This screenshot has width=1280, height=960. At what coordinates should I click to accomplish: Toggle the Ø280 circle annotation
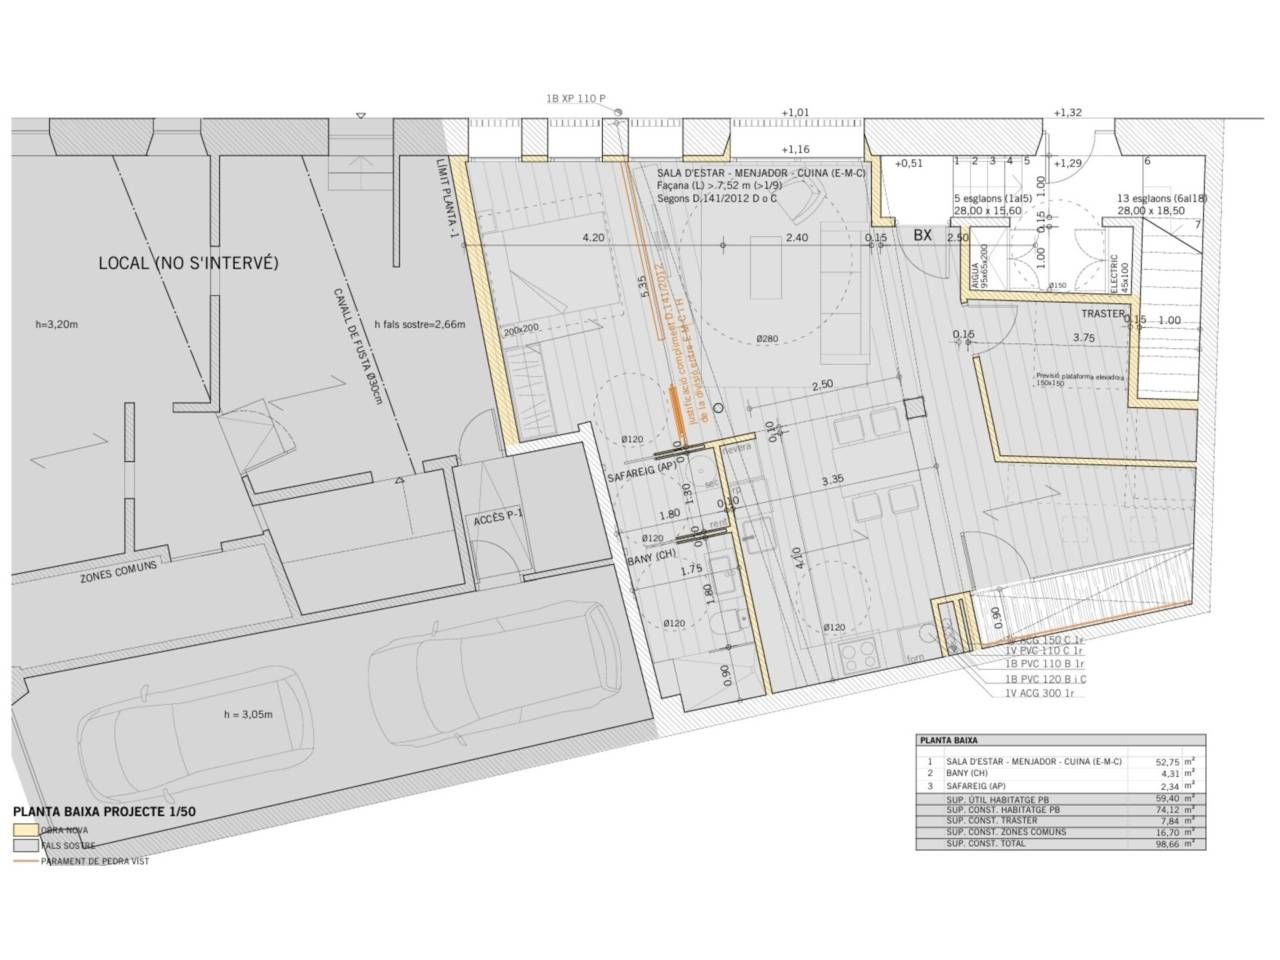[766, 339]
